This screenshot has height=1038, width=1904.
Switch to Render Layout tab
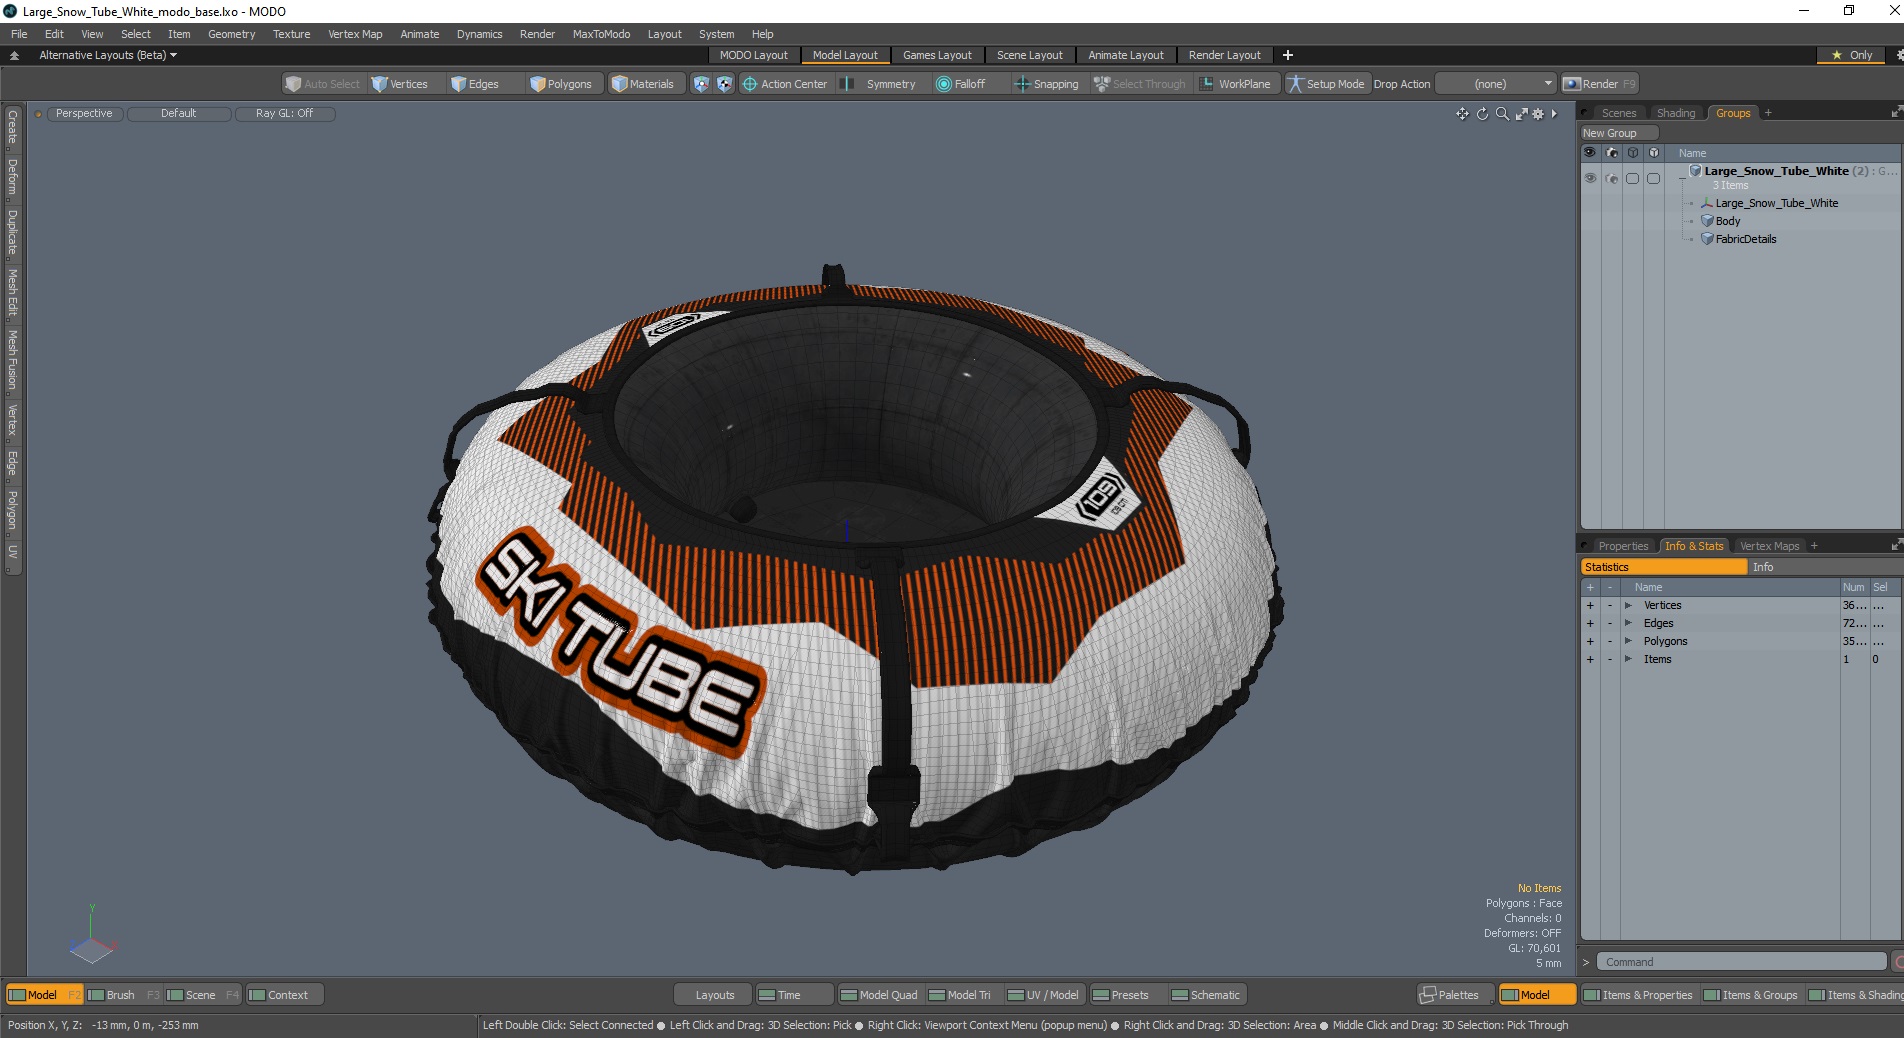click(x=1225, y=55)
